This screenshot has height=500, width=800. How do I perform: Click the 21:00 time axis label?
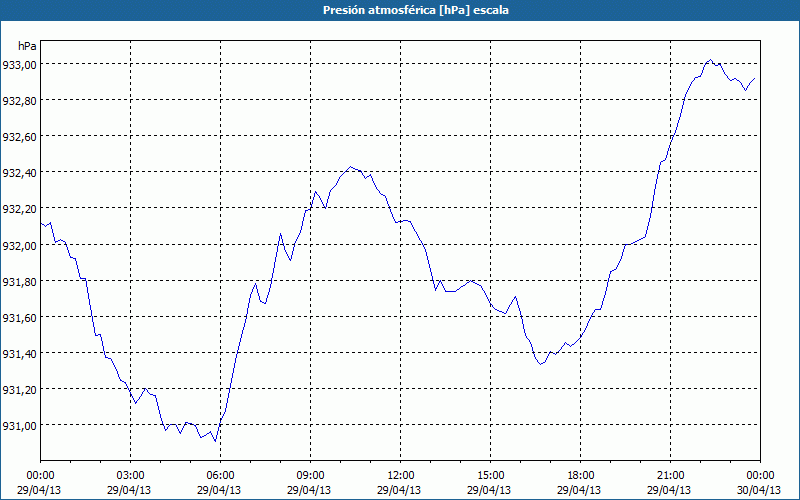[x=670, y=476]
